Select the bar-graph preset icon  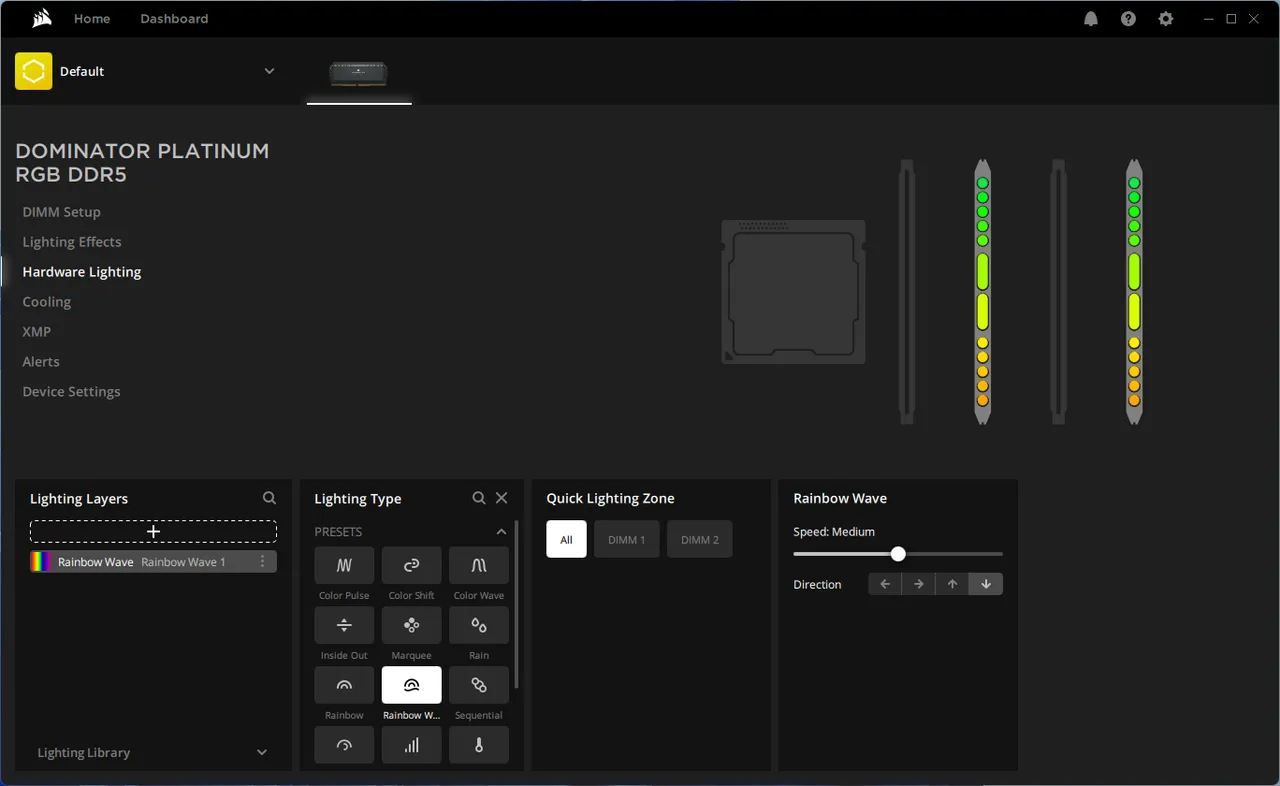(411, 745)
